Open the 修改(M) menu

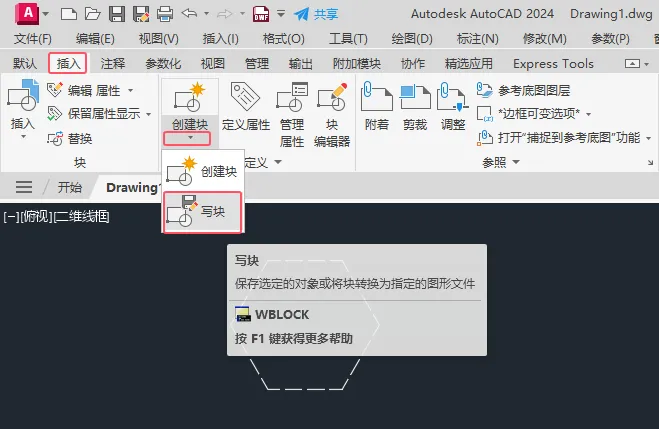point(545,39)
